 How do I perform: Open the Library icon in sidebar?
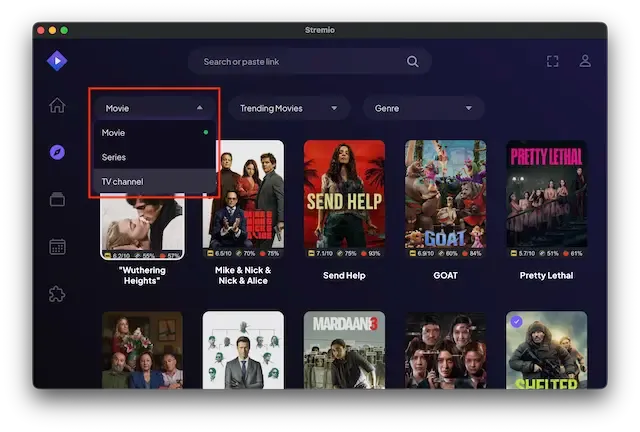57,199
